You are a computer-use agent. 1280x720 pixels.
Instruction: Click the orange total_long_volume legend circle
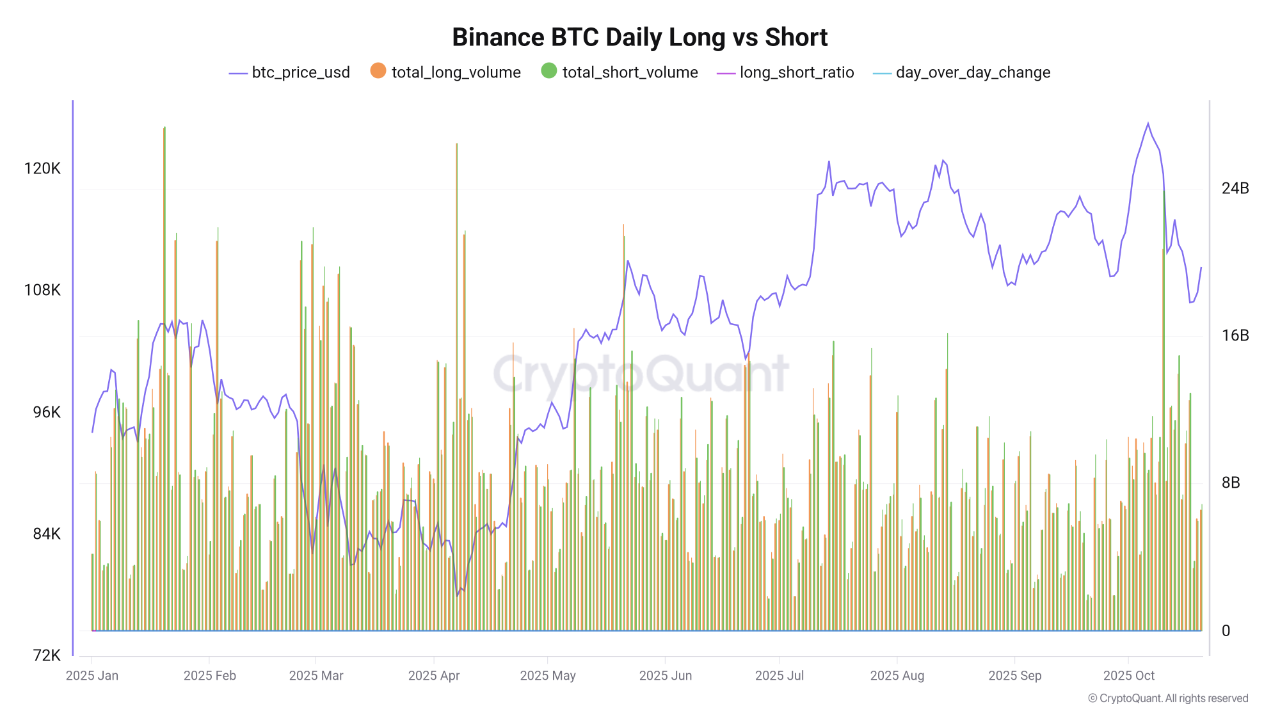click(x=378, y=71)
